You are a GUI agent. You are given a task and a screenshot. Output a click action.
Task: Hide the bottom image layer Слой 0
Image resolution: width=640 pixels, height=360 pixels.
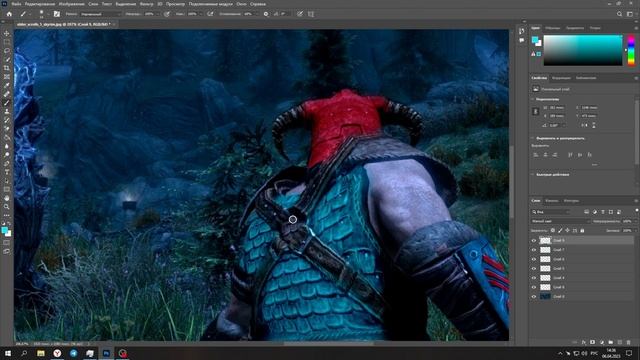[x=534, y=297]
